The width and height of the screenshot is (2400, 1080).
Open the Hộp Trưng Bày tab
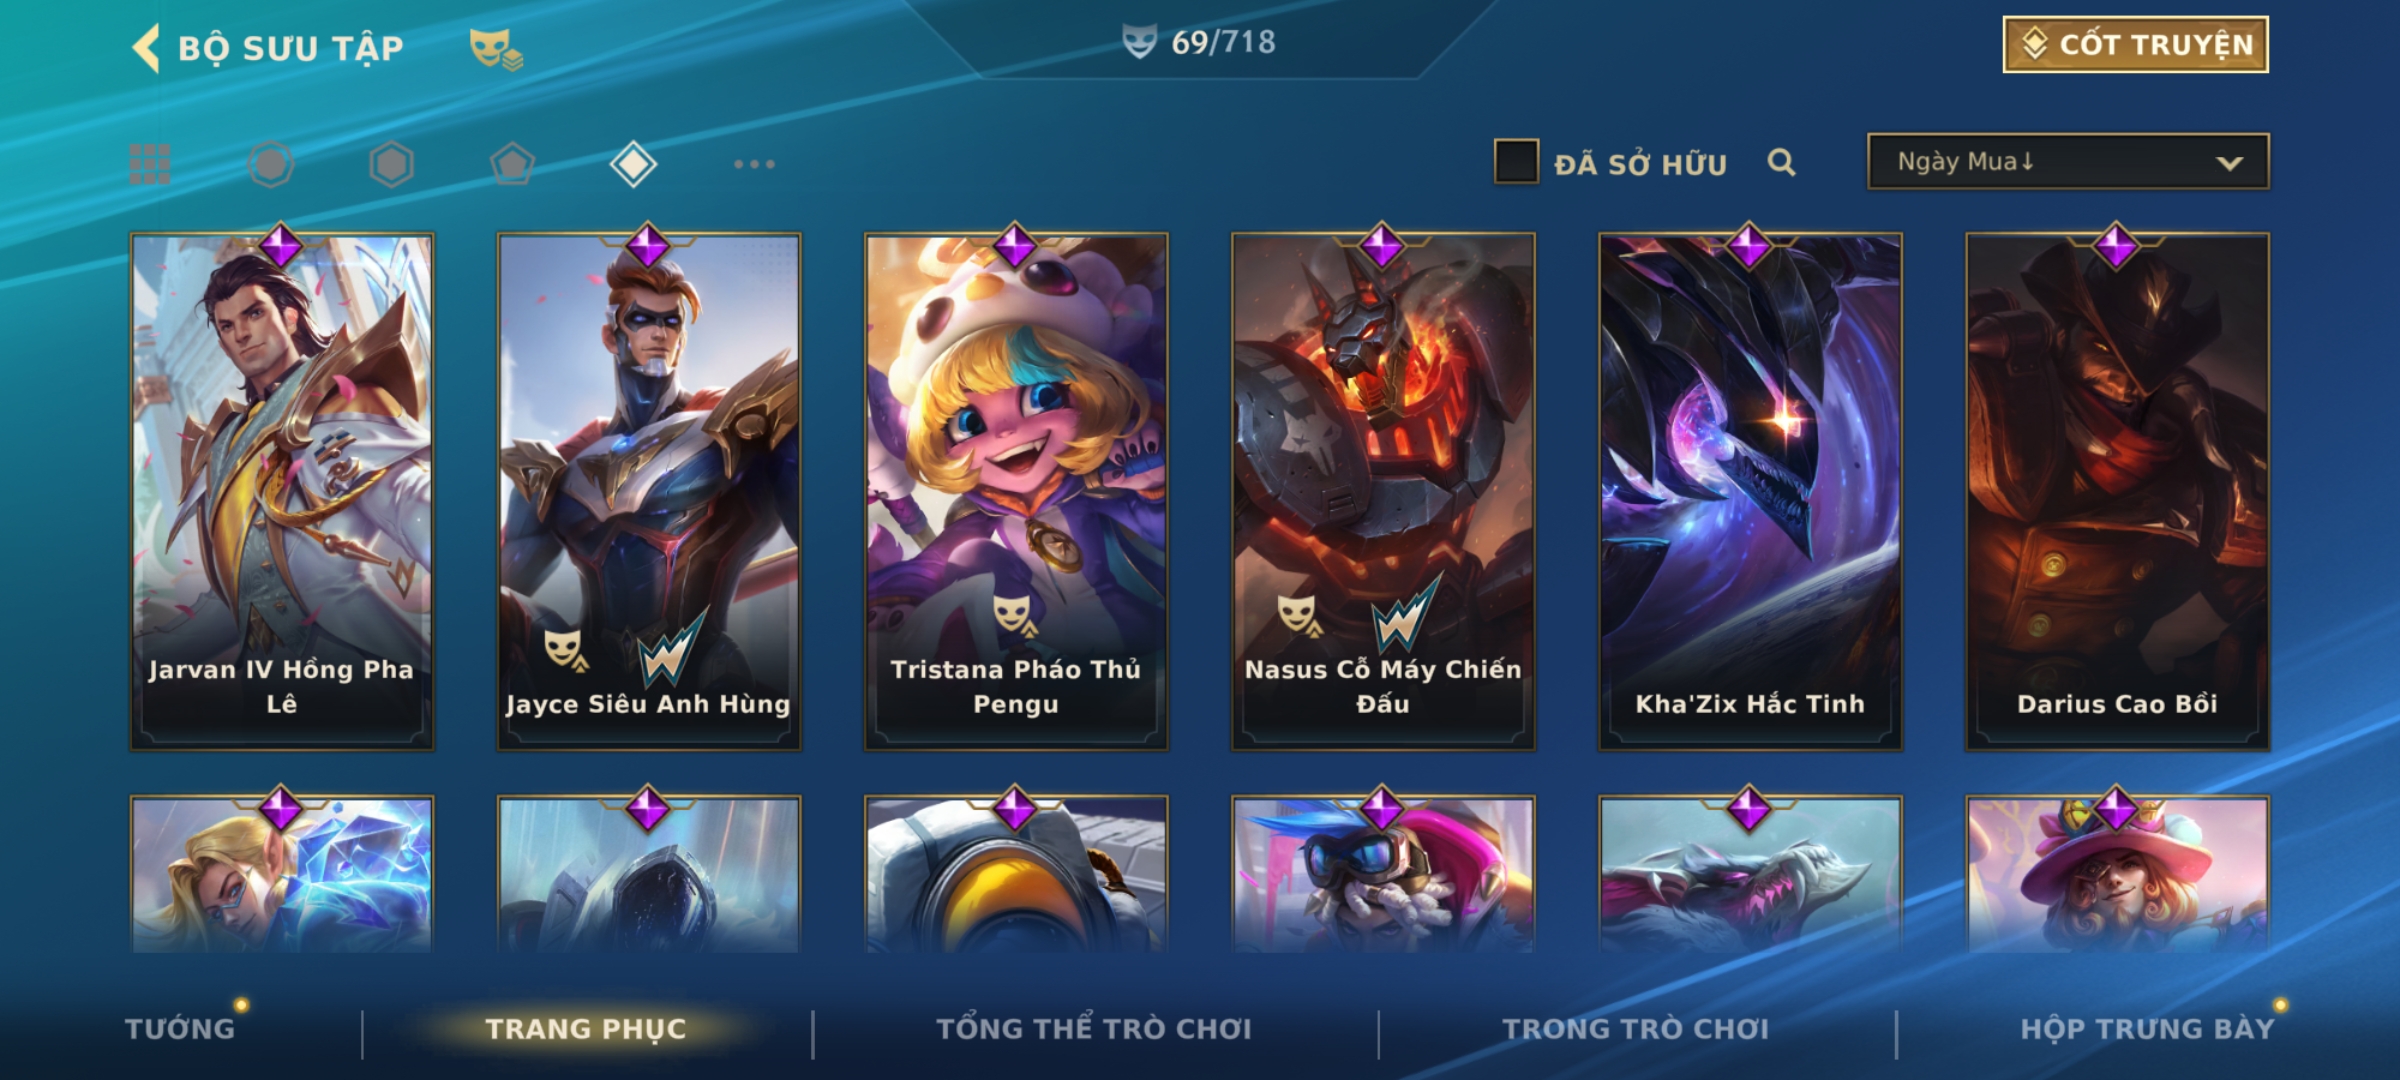(2147, 1028)
